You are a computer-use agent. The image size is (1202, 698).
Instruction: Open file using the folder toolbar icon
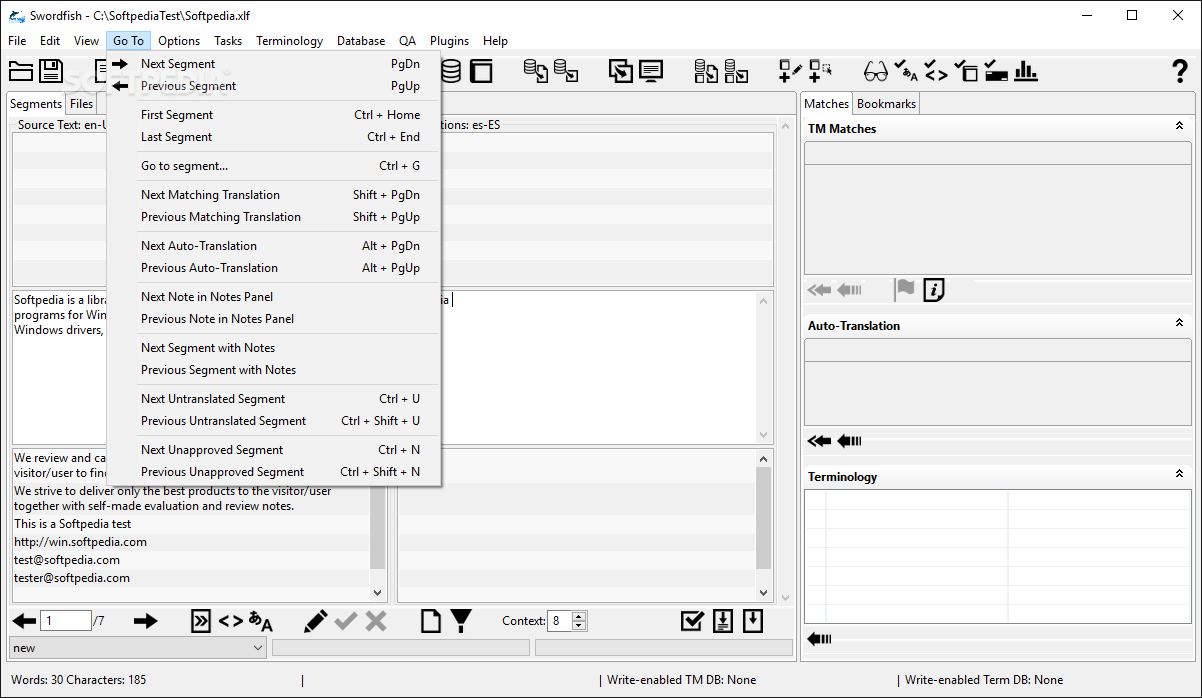tap(21, 71)
